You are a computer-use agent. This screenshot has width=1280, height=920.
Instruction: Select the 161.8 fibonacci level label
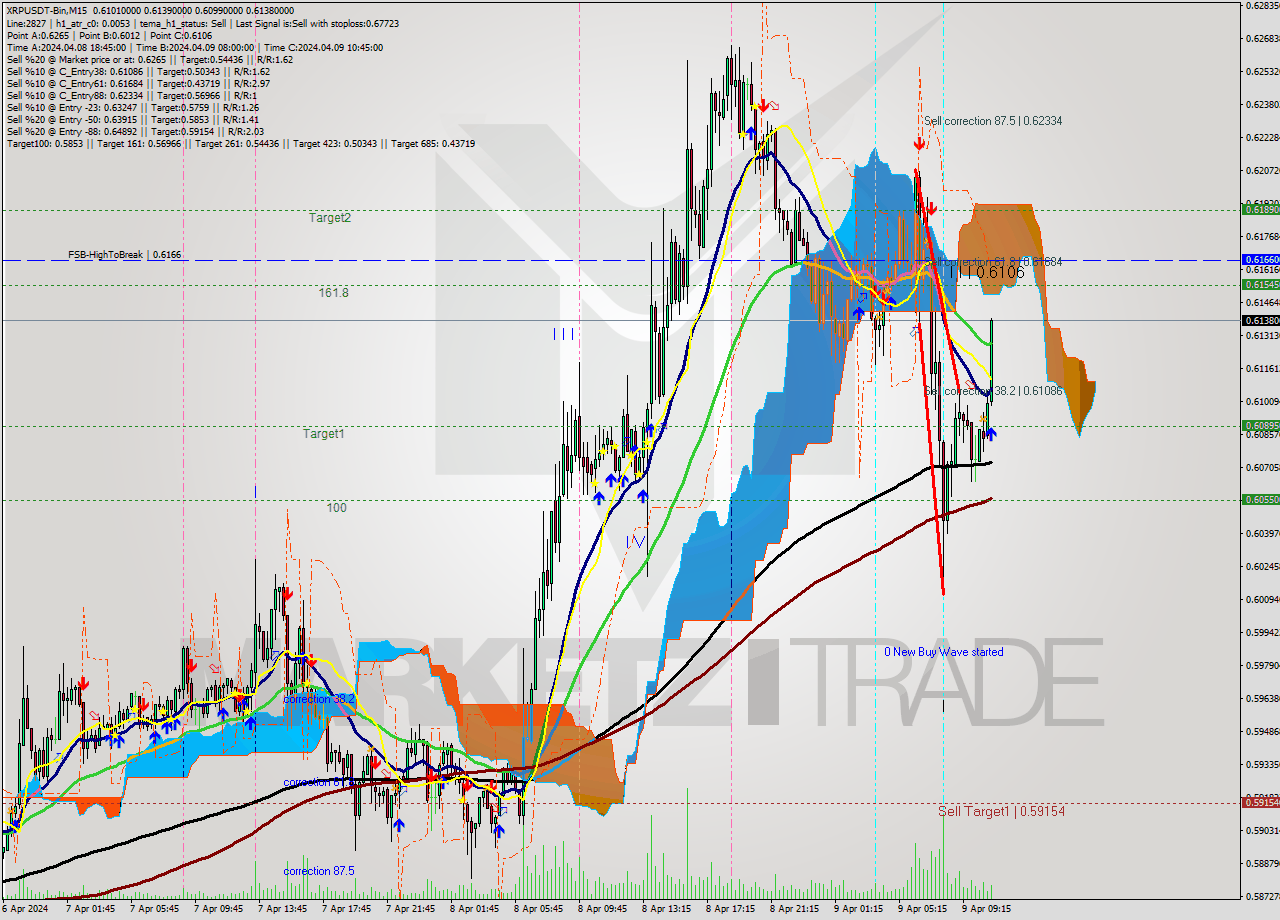333,293
